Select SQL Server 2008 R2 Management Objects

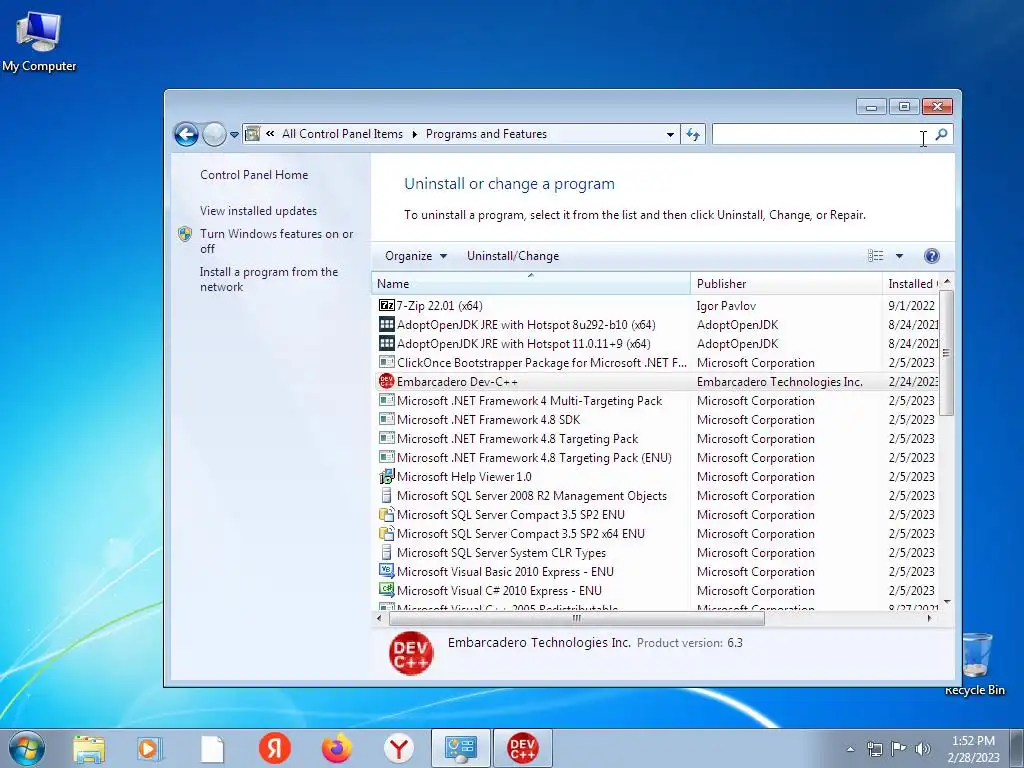coord(658,496)
